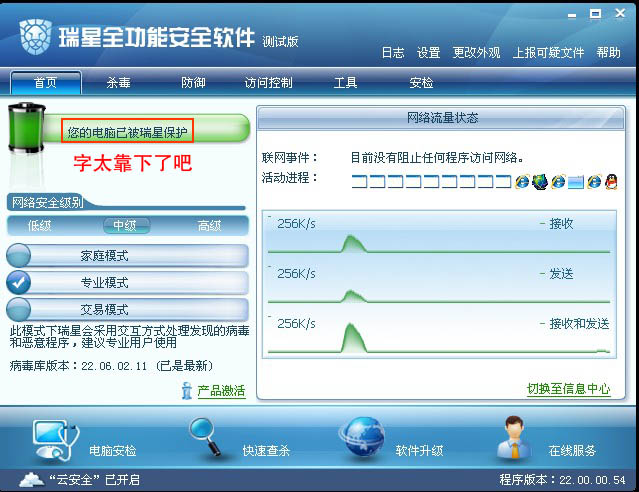This screenshot has height=492, width=639.
Task: Select the checked 专业模式 radio option
Action: [x=18, y=282]
